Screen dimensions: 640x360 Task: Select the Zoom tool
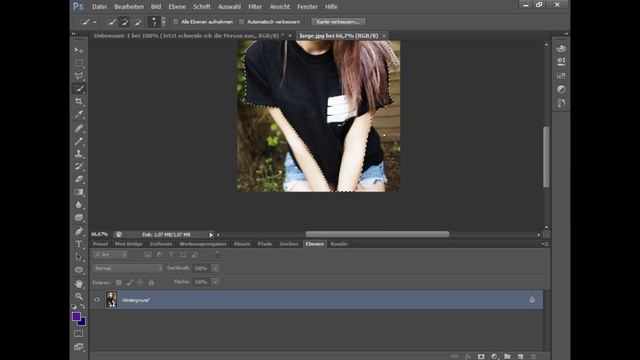tap(79, 296)
